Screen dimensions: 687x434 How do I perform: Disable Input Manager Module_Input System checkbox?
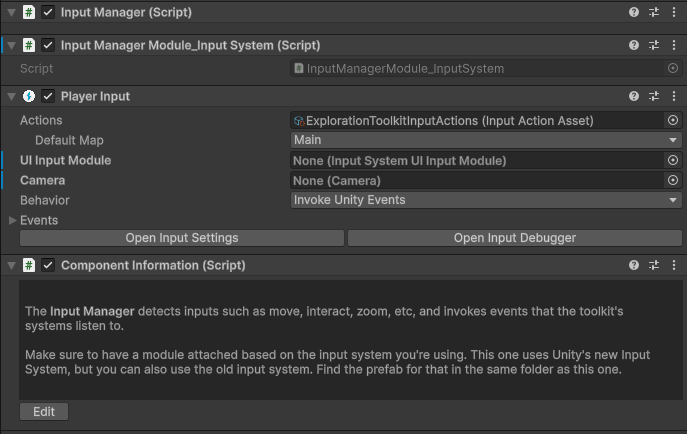pos(48,45)
